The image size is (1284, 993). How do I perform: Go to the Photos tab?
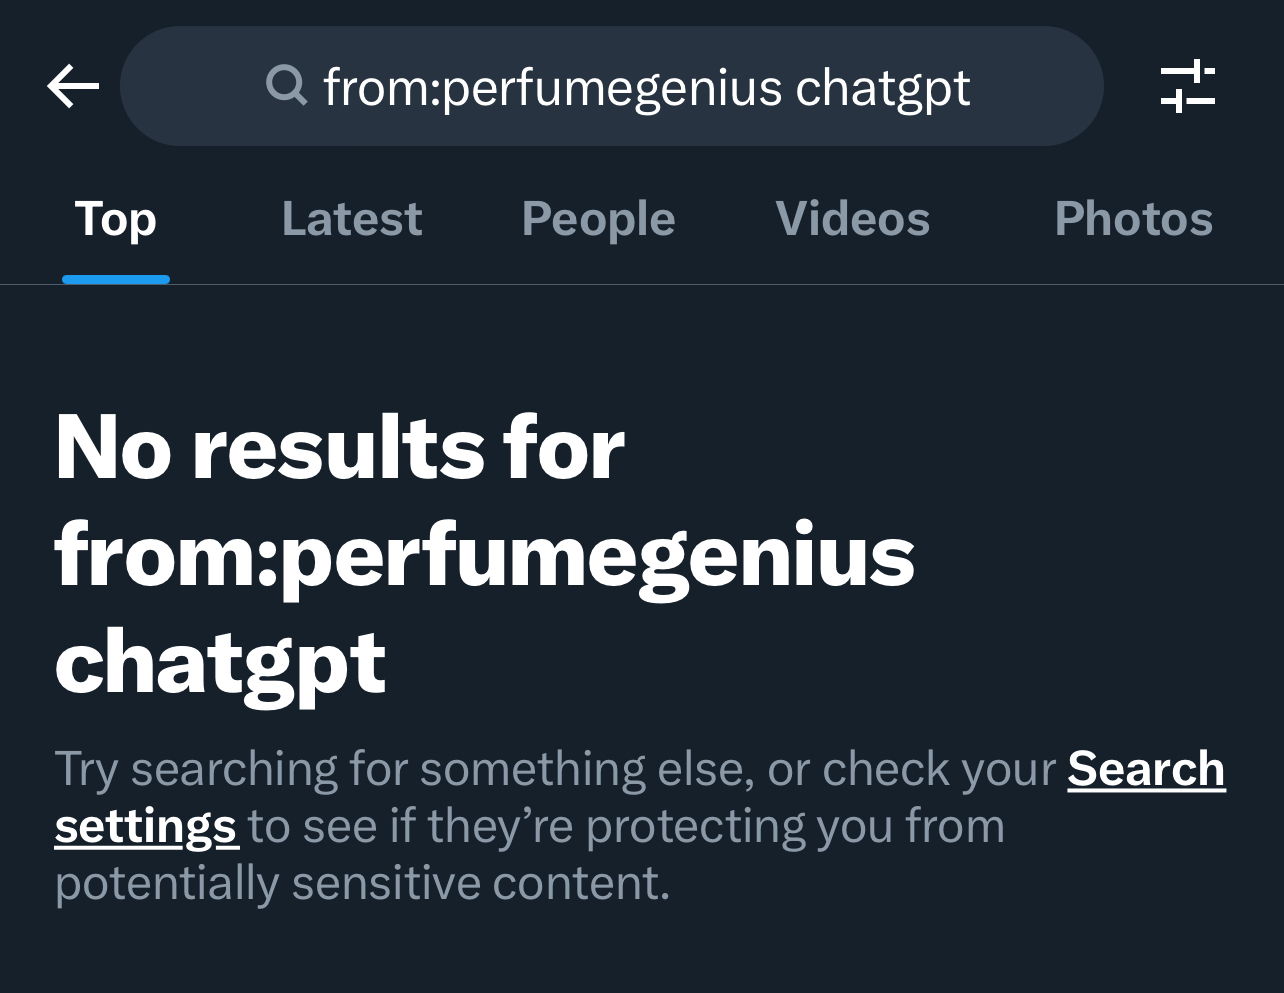tap(1133, 219)
